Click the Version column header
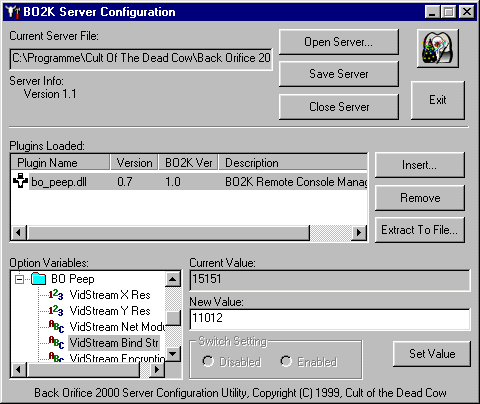 coord(134,163)
